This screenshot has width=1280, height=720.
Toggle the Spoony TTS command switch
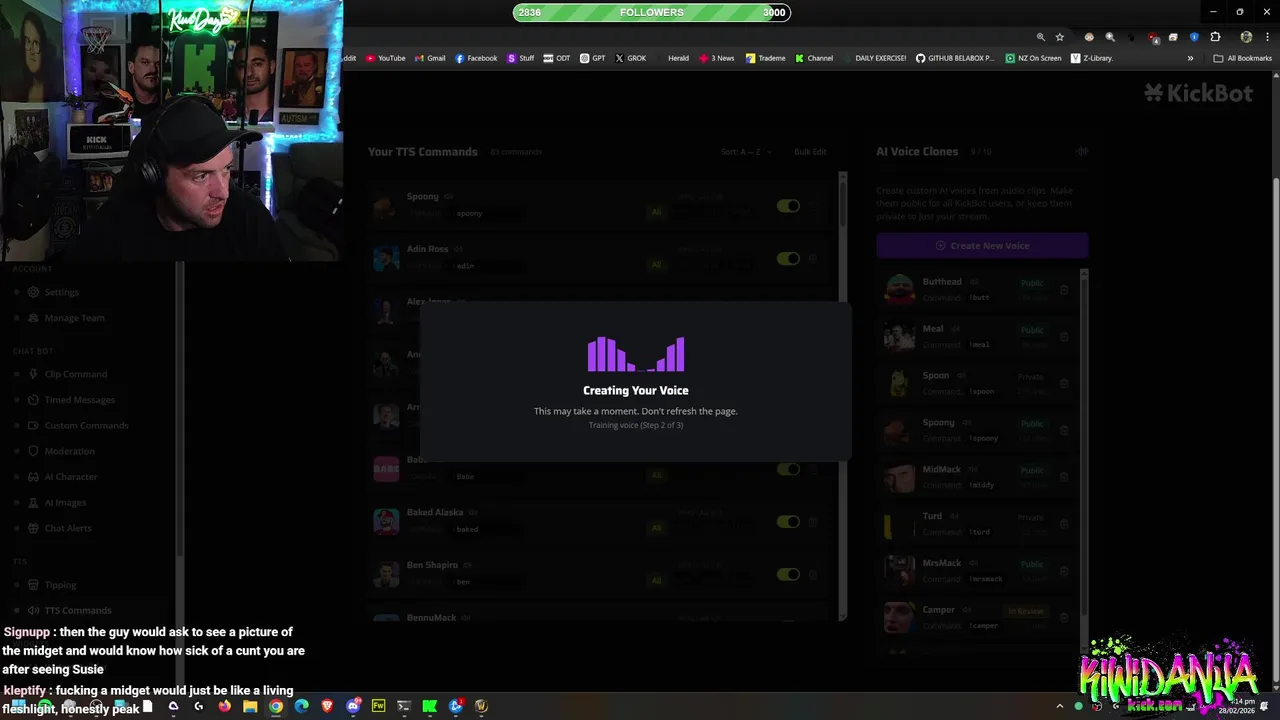pyautogui.click(x=788, y=206)
